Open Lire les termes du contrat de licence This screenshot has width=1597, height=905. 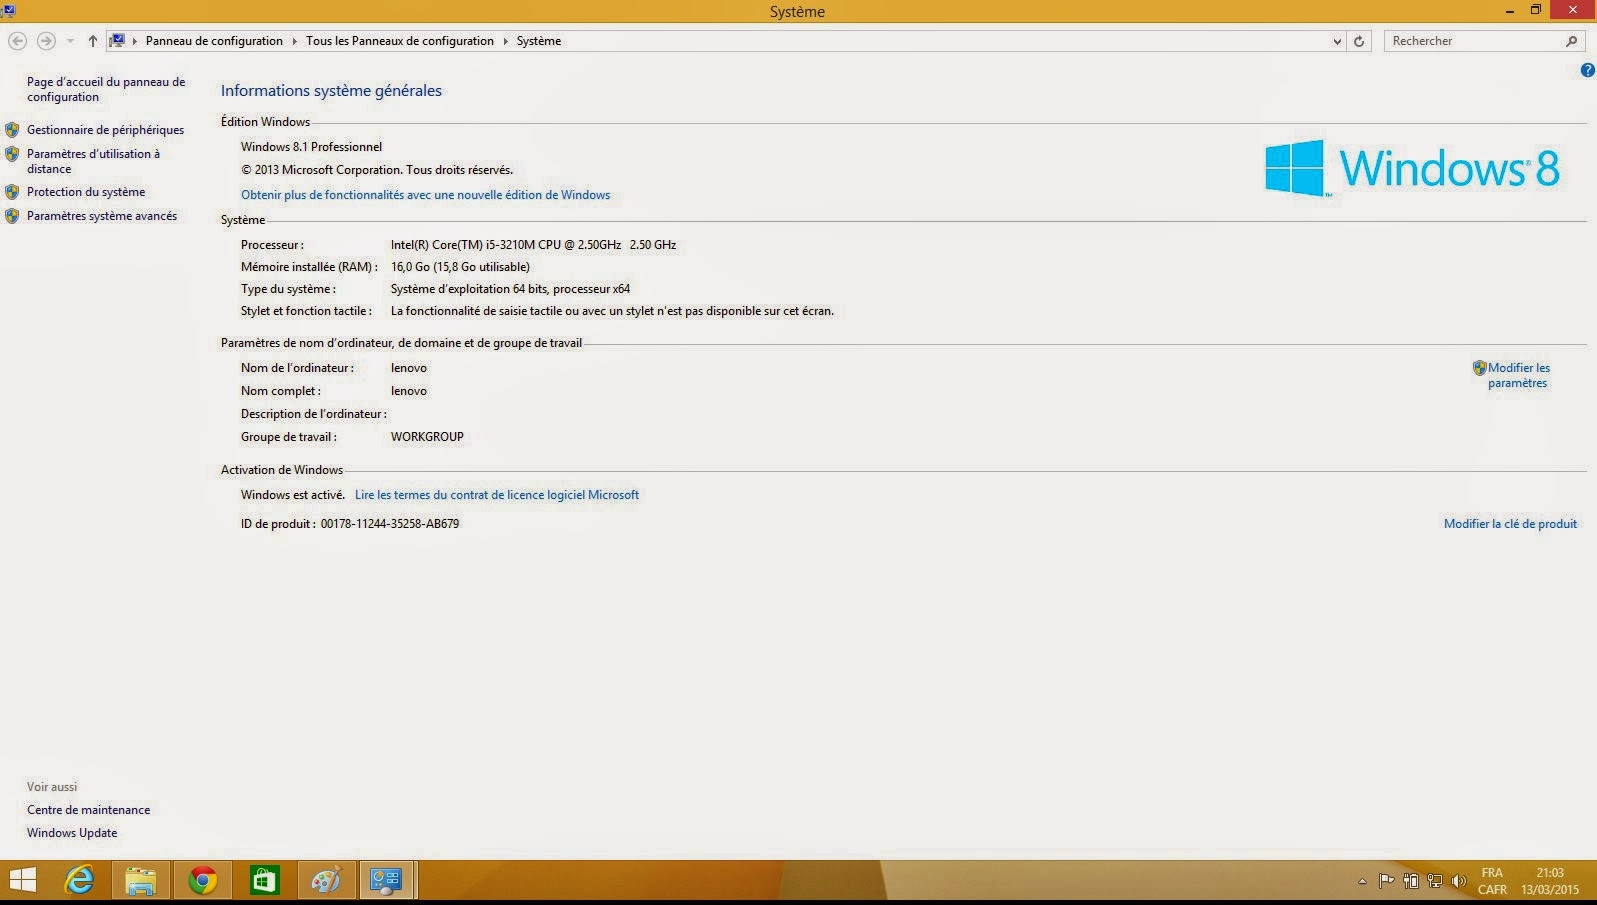(497, 495)
